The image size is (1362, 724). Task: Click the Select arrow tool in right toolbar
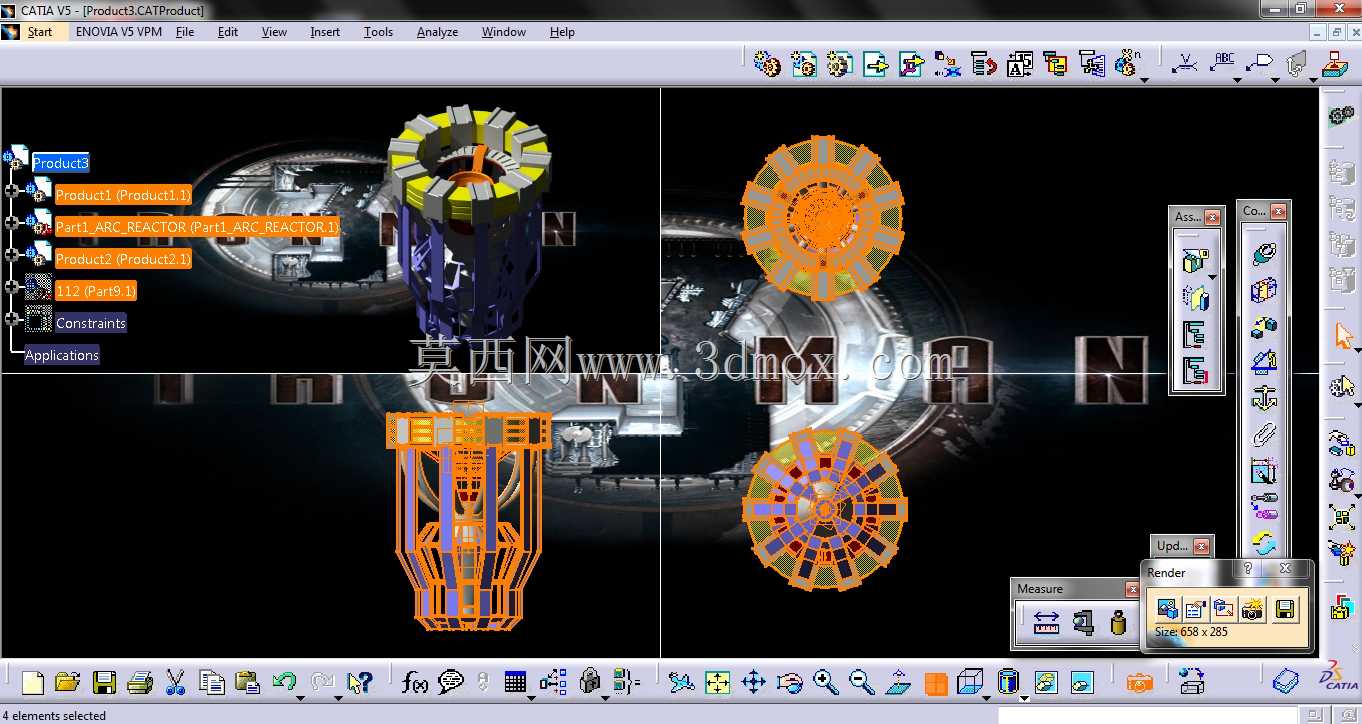pos(1342,335)
